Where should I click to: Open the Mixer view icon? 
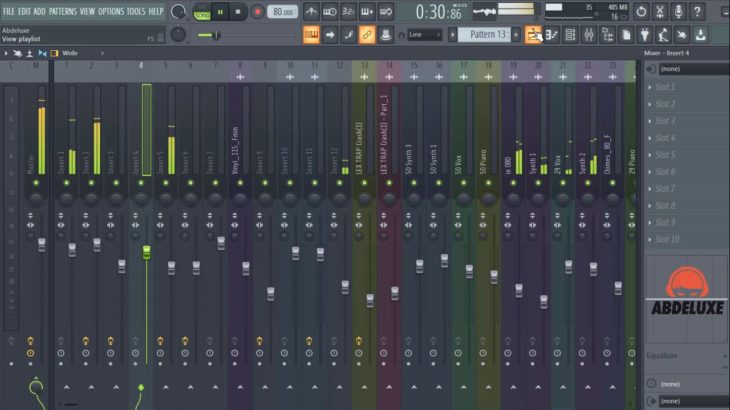coord(589,34)
